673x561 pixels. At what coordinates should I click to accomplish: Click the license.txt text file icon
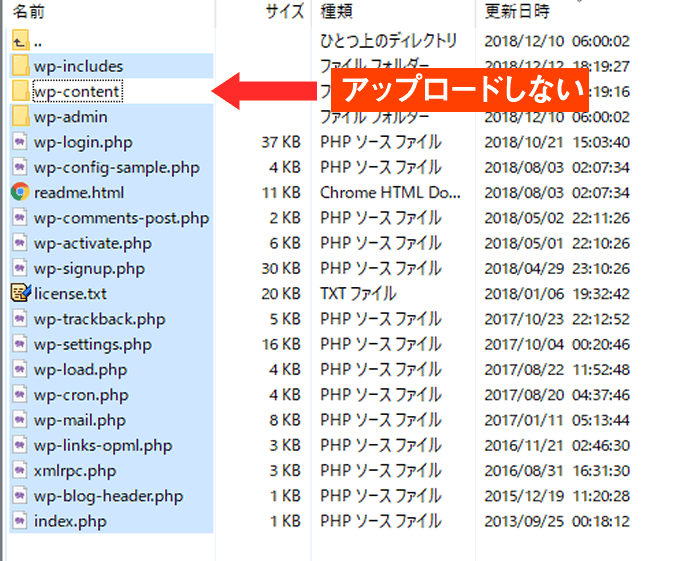(20, 294)
